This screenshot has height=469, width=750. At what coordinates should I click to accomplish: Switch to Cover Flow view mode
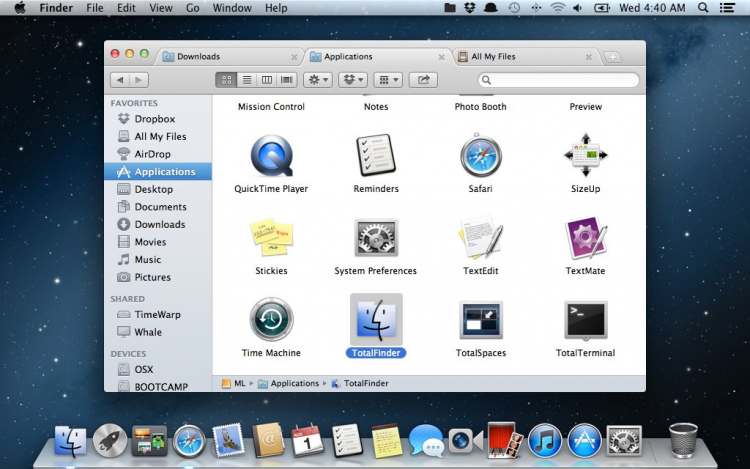[287, 80]
